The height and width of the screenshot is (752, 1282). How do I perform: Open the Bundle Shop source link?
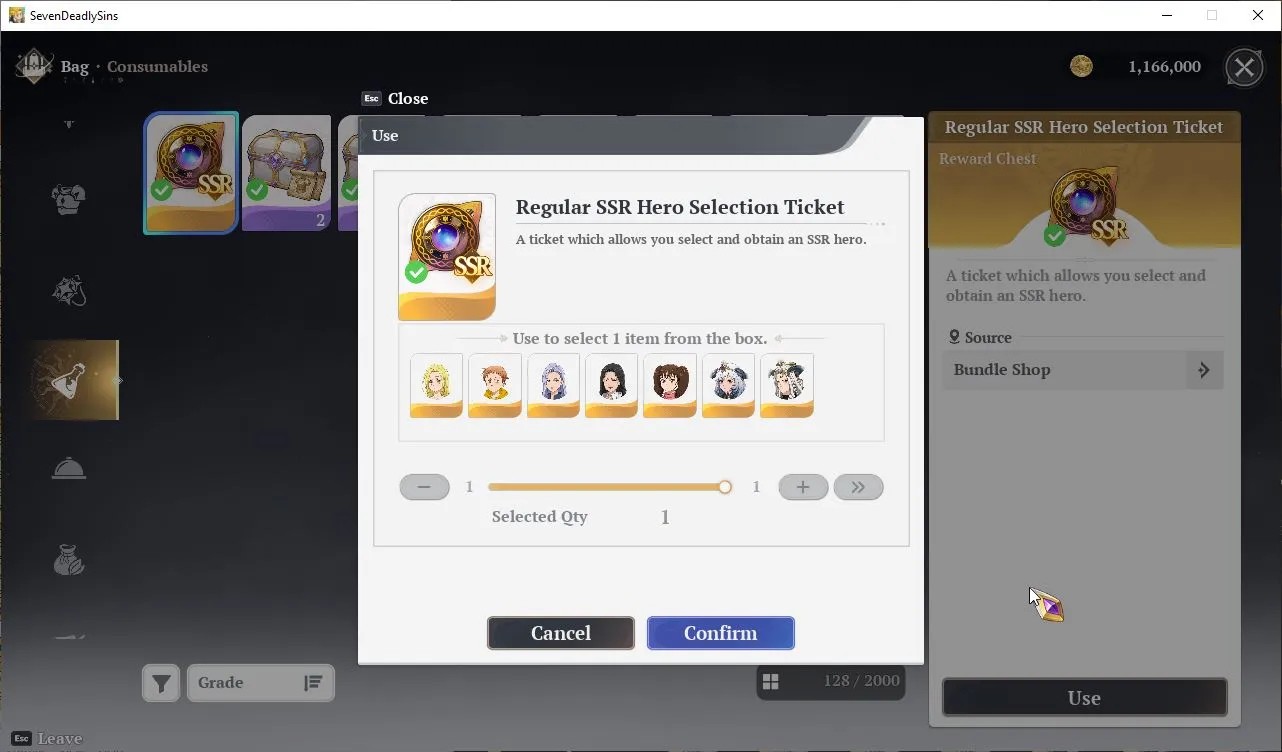(1083, 370)
